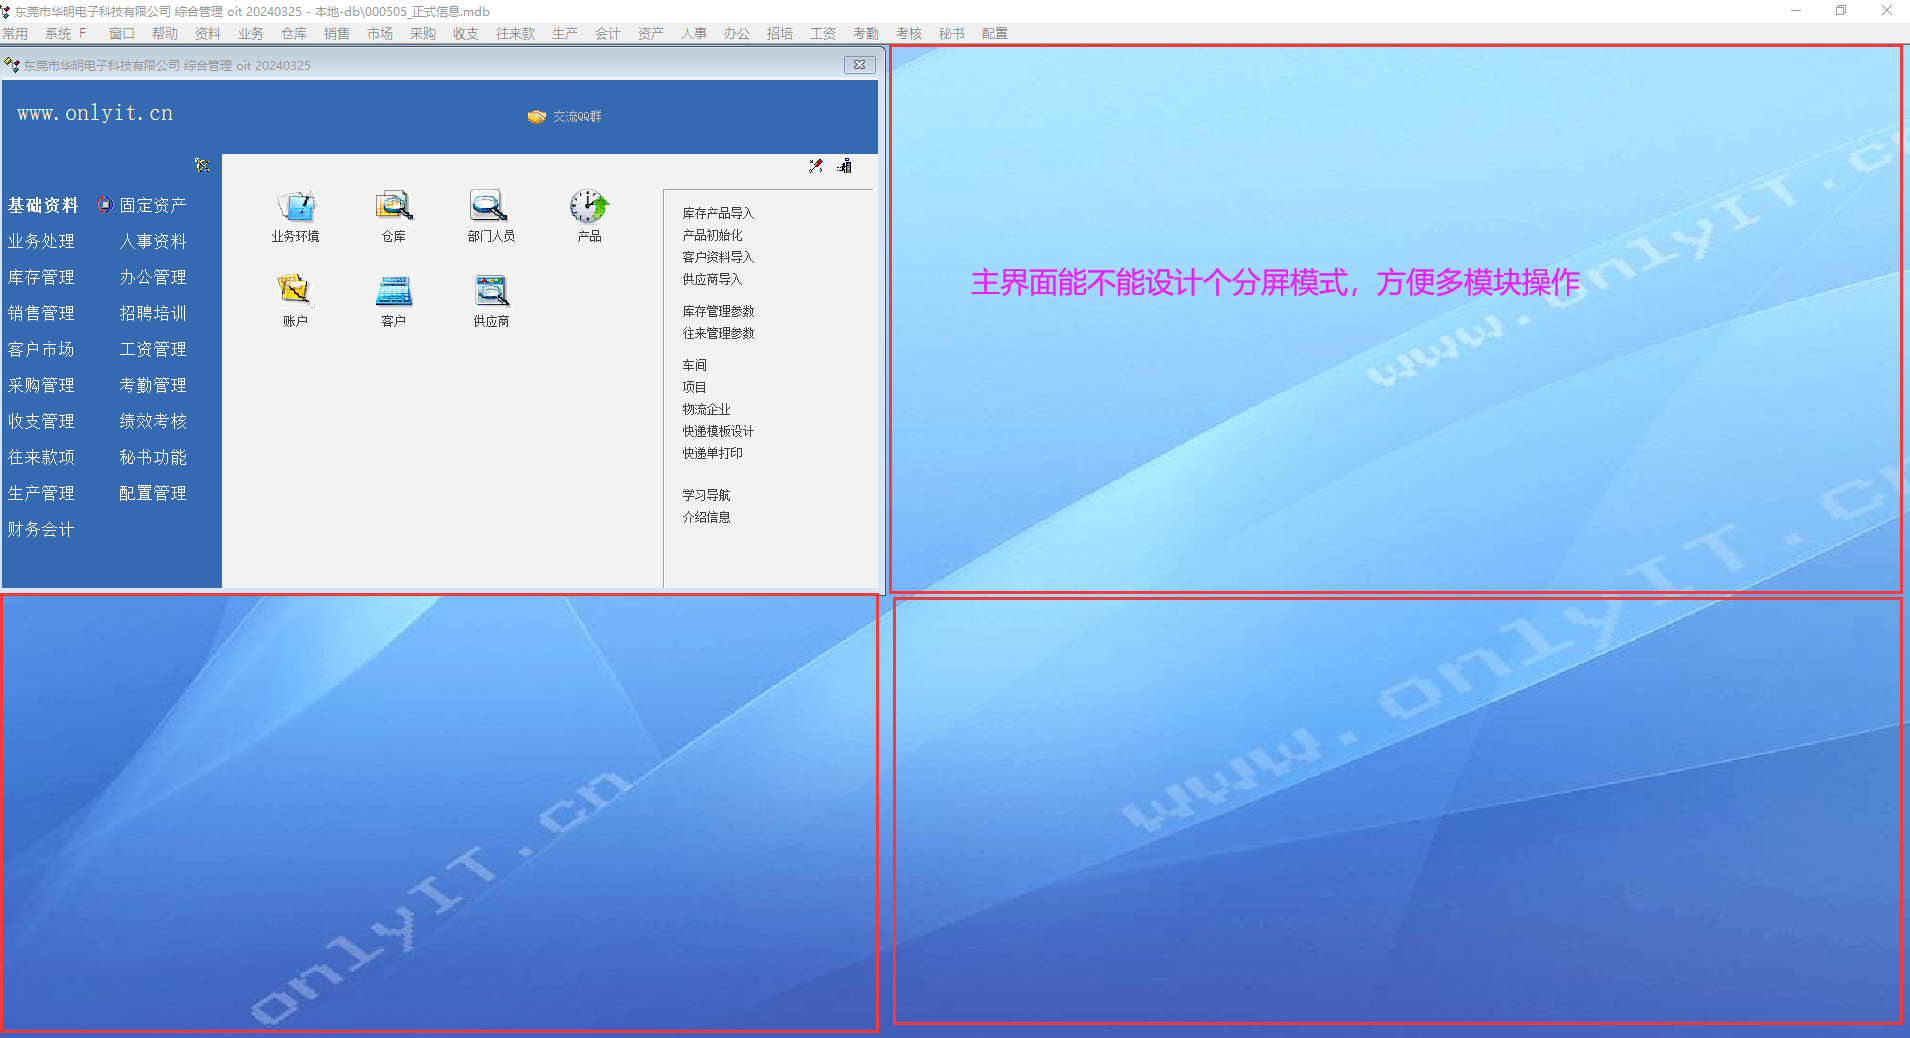The image size is (1910, 1038).
Task: Open the 客户 customer icon
Action: click(393, 292)
